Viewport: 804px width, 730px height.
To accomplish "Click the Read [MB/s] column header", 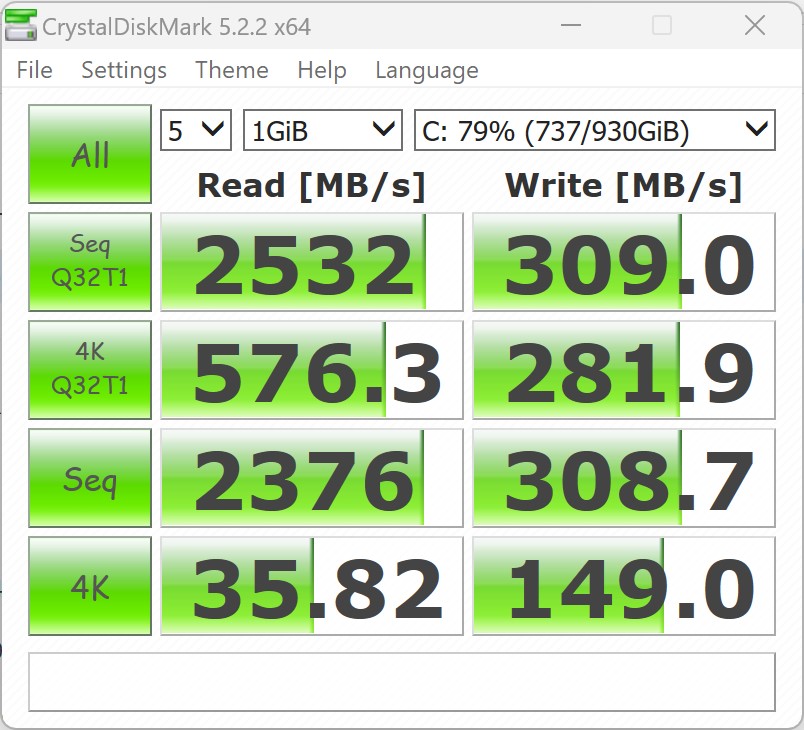I will [x=311, y=186].
